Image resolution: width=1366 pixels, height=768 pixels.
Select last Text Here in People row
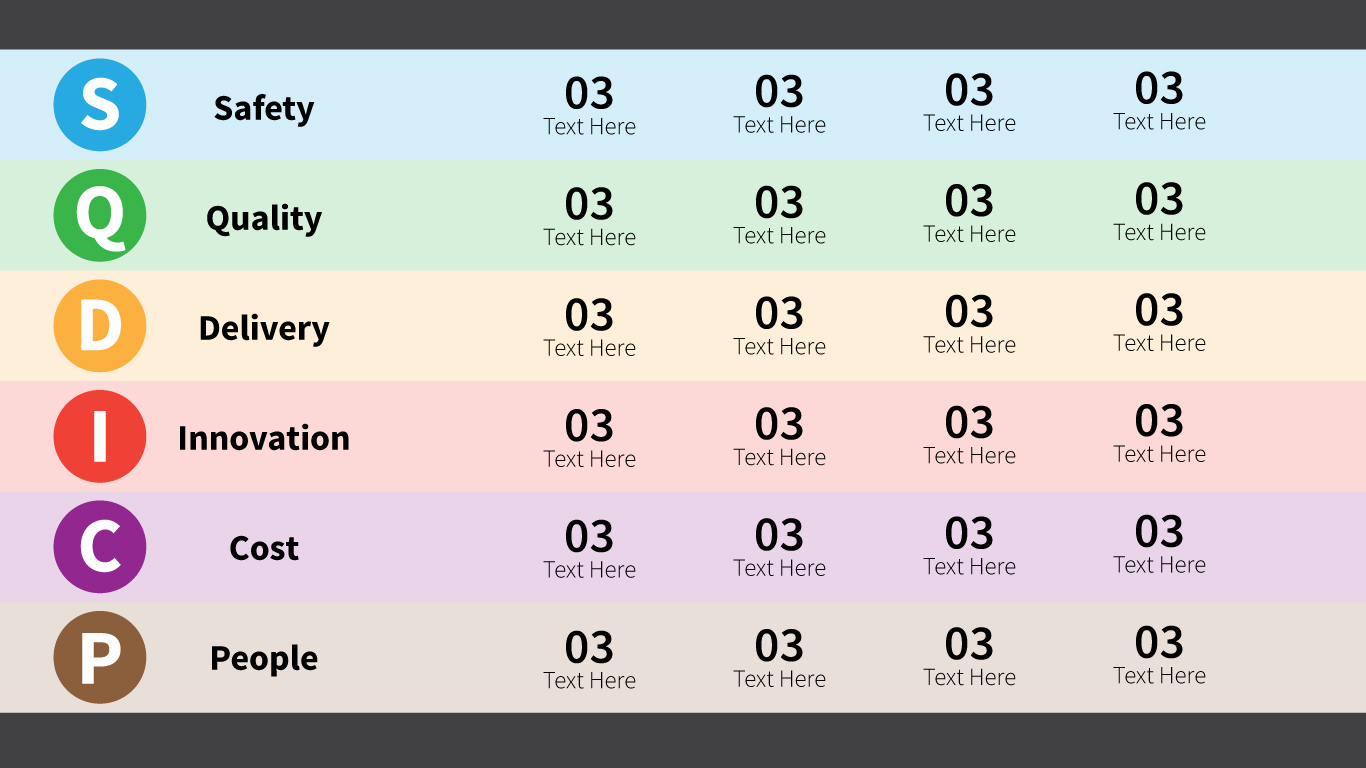tap(1159, 676)
